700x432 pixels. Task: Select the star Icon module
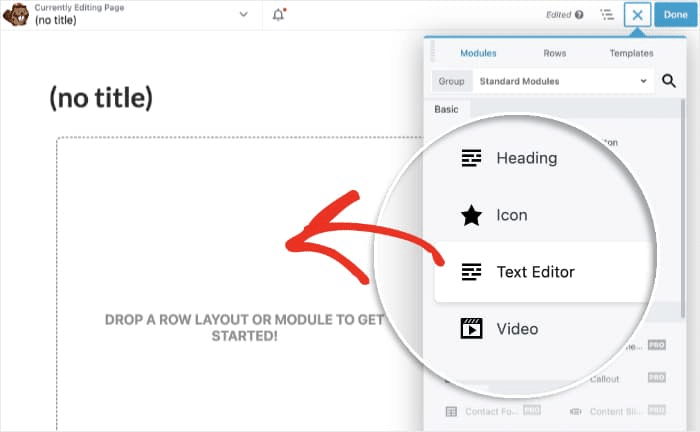click(471, 215)
